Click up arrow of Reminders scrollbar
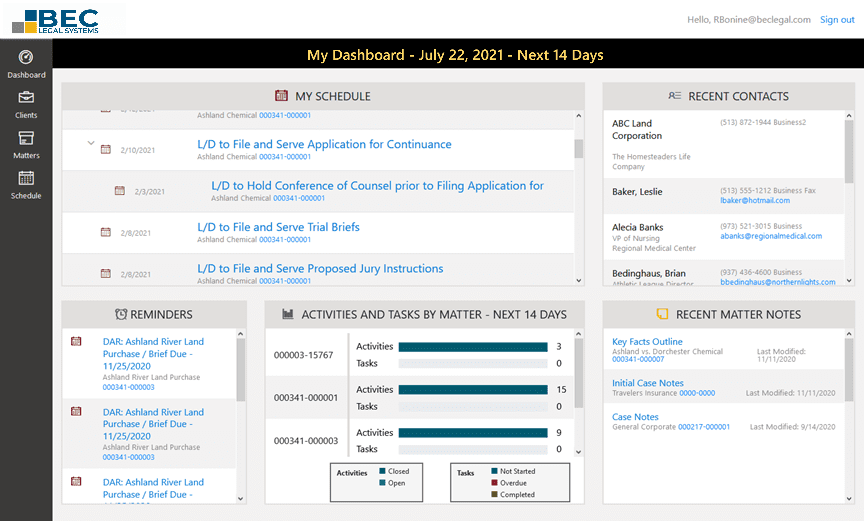Viewport: 864px width, 521px height. tap(240, 334)
